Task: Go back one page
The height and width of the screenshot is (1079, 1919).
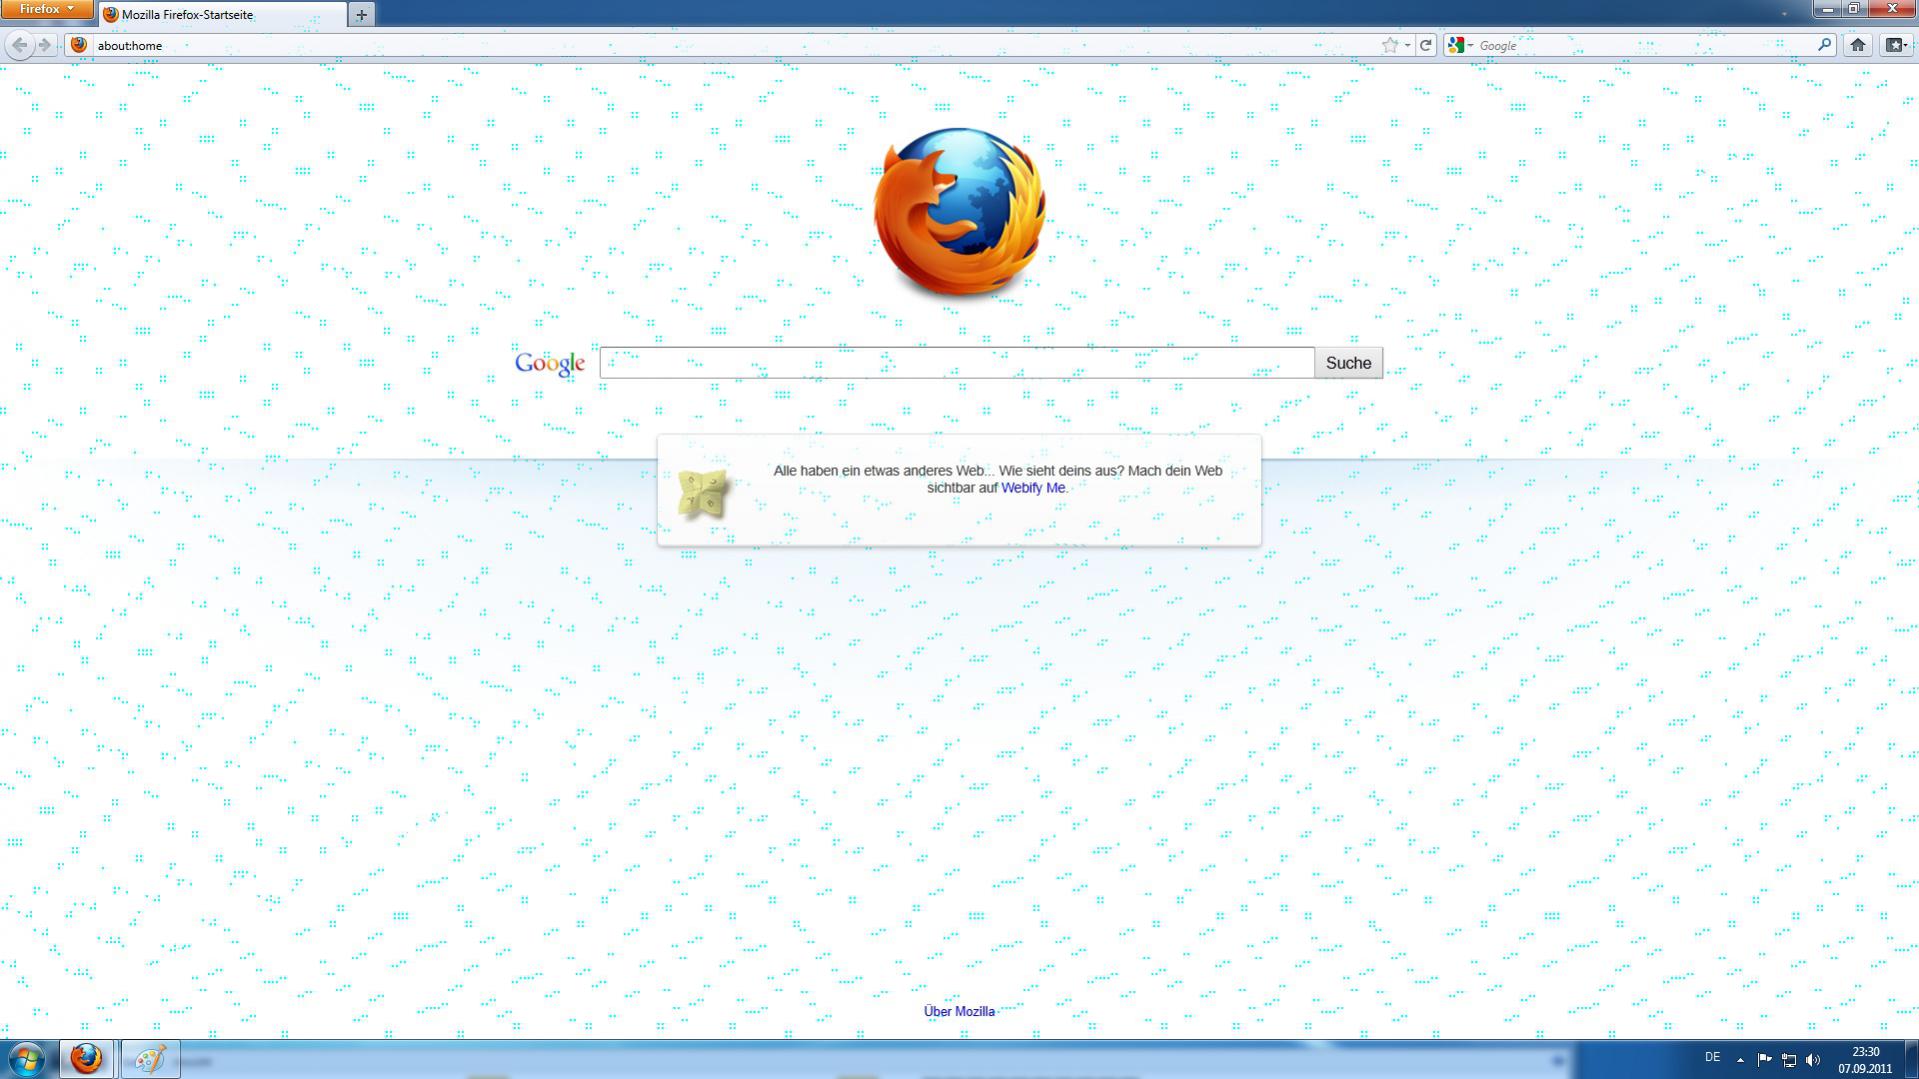Action: 19,45
